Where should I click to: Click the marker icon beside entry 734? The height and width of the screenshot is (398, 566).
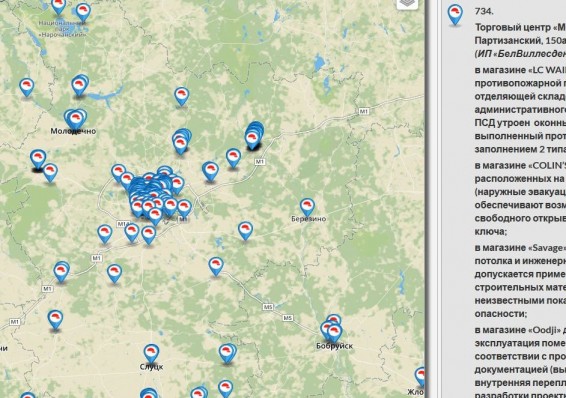[455, 15]
